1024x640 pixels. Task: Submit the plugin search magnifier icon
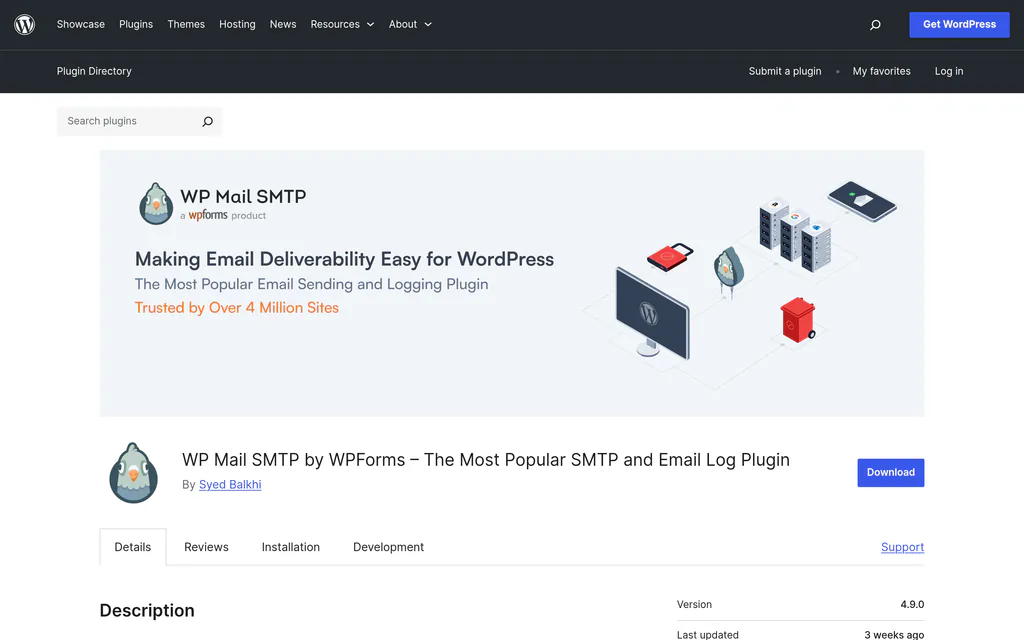click(x=208, y=121)
